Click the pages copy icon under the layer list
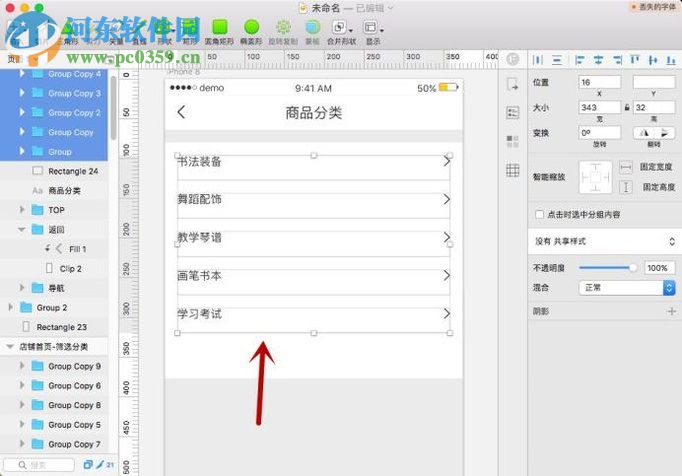The image size is (682, 476). click(88, 464)
